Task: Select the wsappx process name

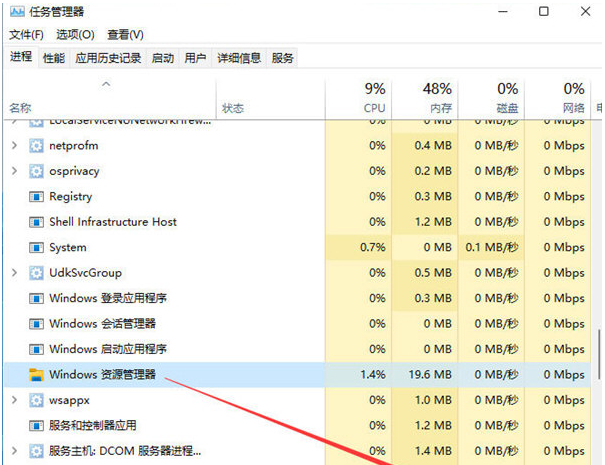Action: coord(69,400)
